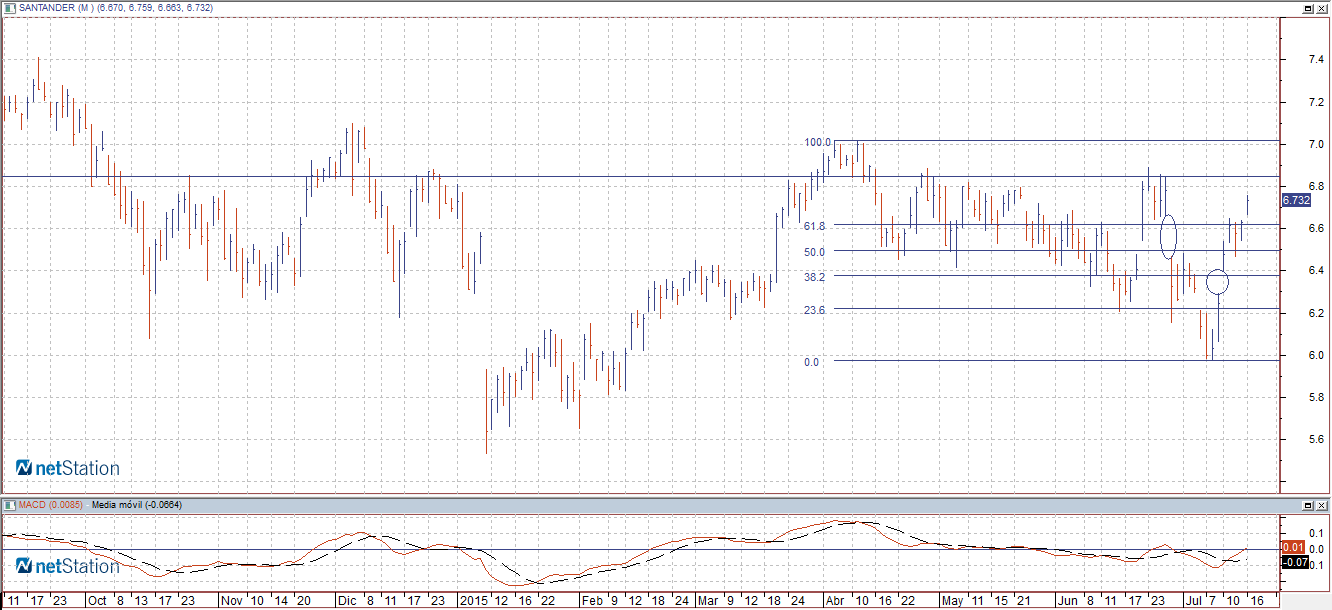The height and width of the screenshot is (610, 1332).
Task: Open the SANTANDER chart panel menu icon
Action: click(x=8, y=7)
